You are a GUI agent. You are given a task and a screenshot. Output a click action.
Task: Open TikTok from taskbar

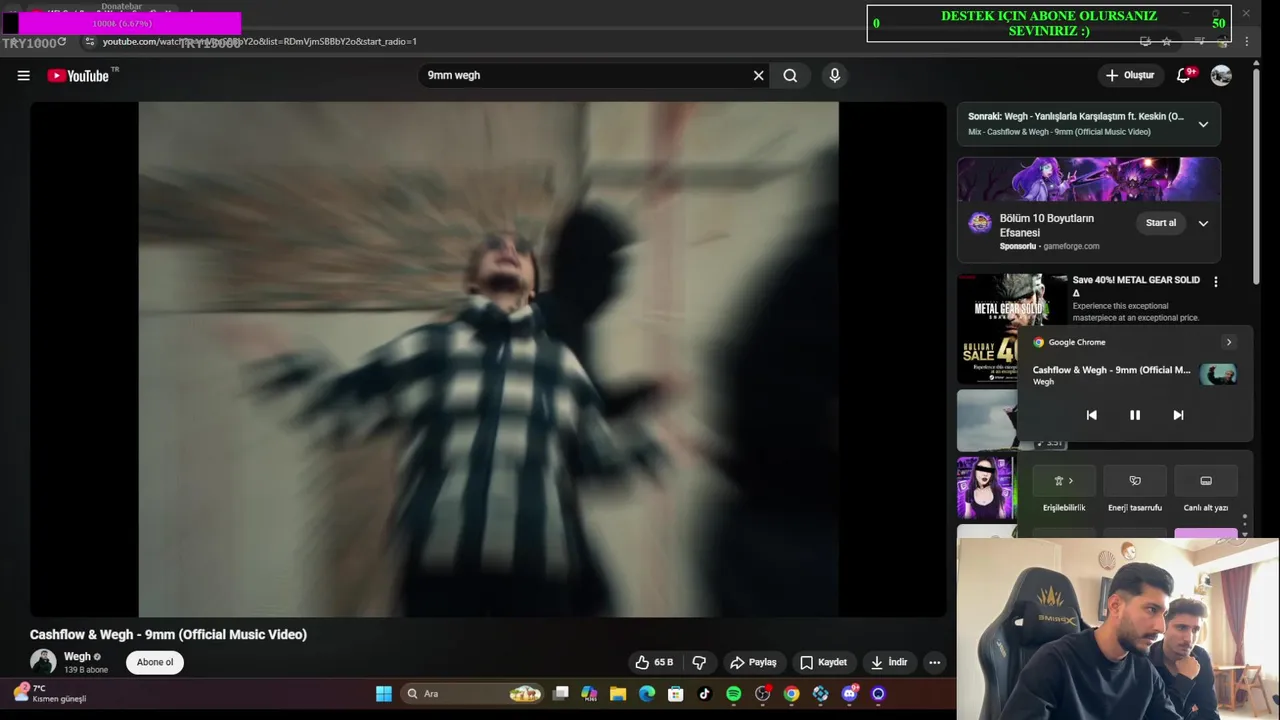pos(705,693)
